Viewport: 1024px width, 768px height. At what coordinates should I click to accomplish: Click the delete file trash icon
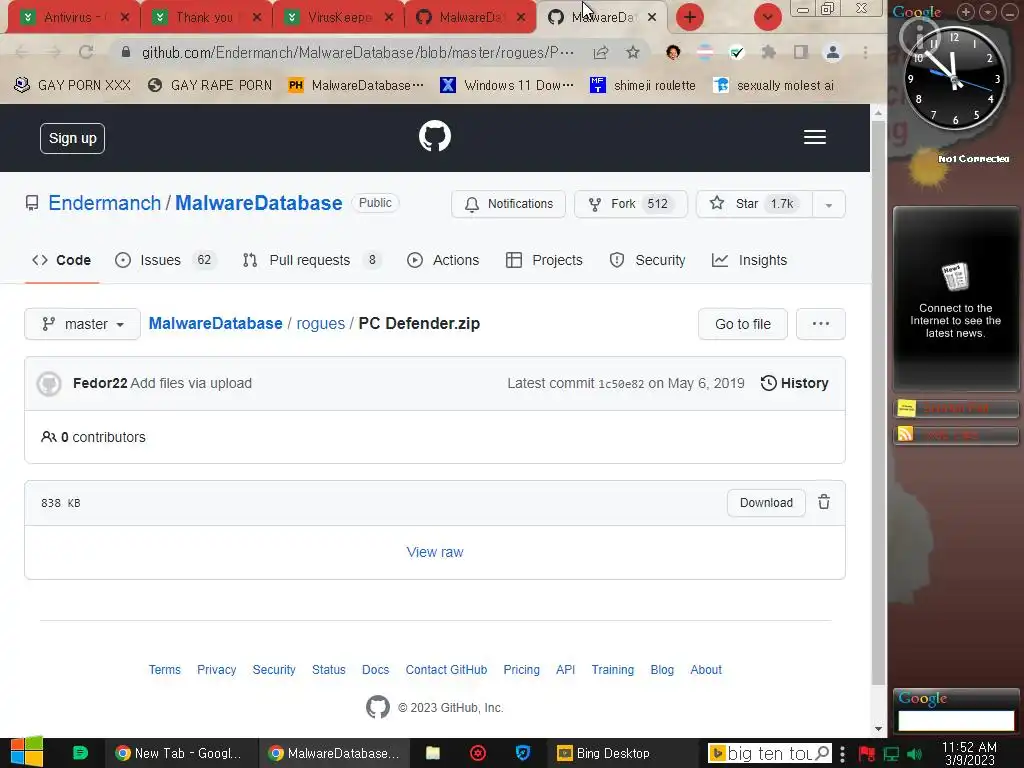pyautogui.click(x=824, y=502)
